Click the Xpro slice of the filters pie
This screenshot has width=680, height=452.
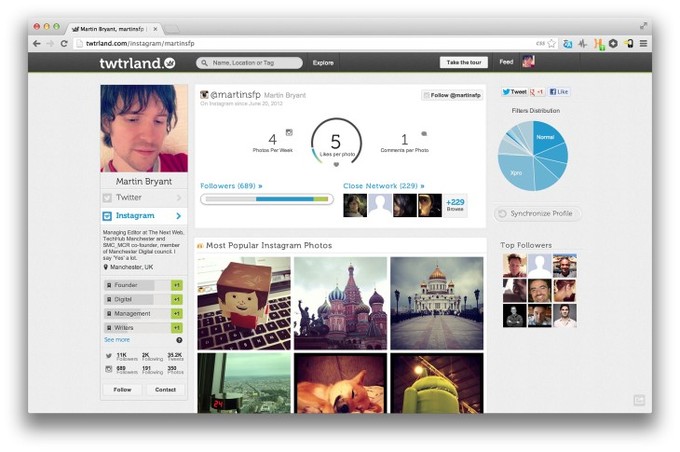coord(516,171)
